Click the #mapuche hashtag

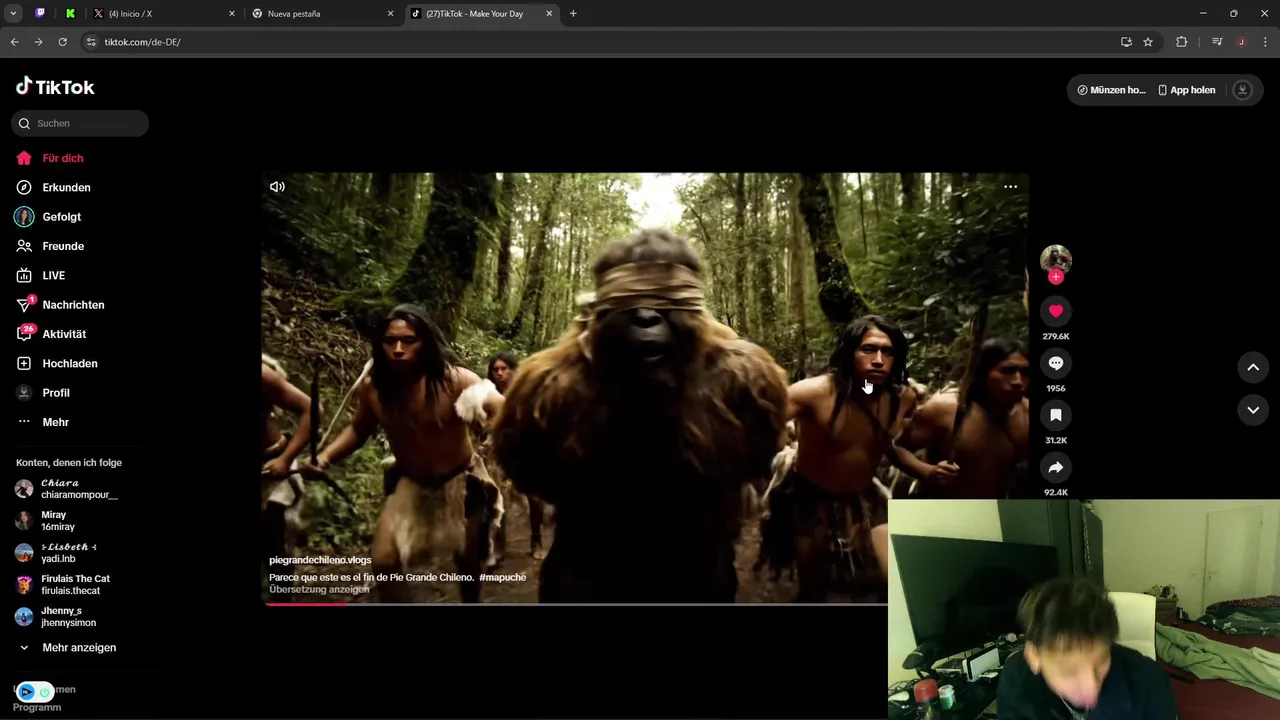pos(502,577)
